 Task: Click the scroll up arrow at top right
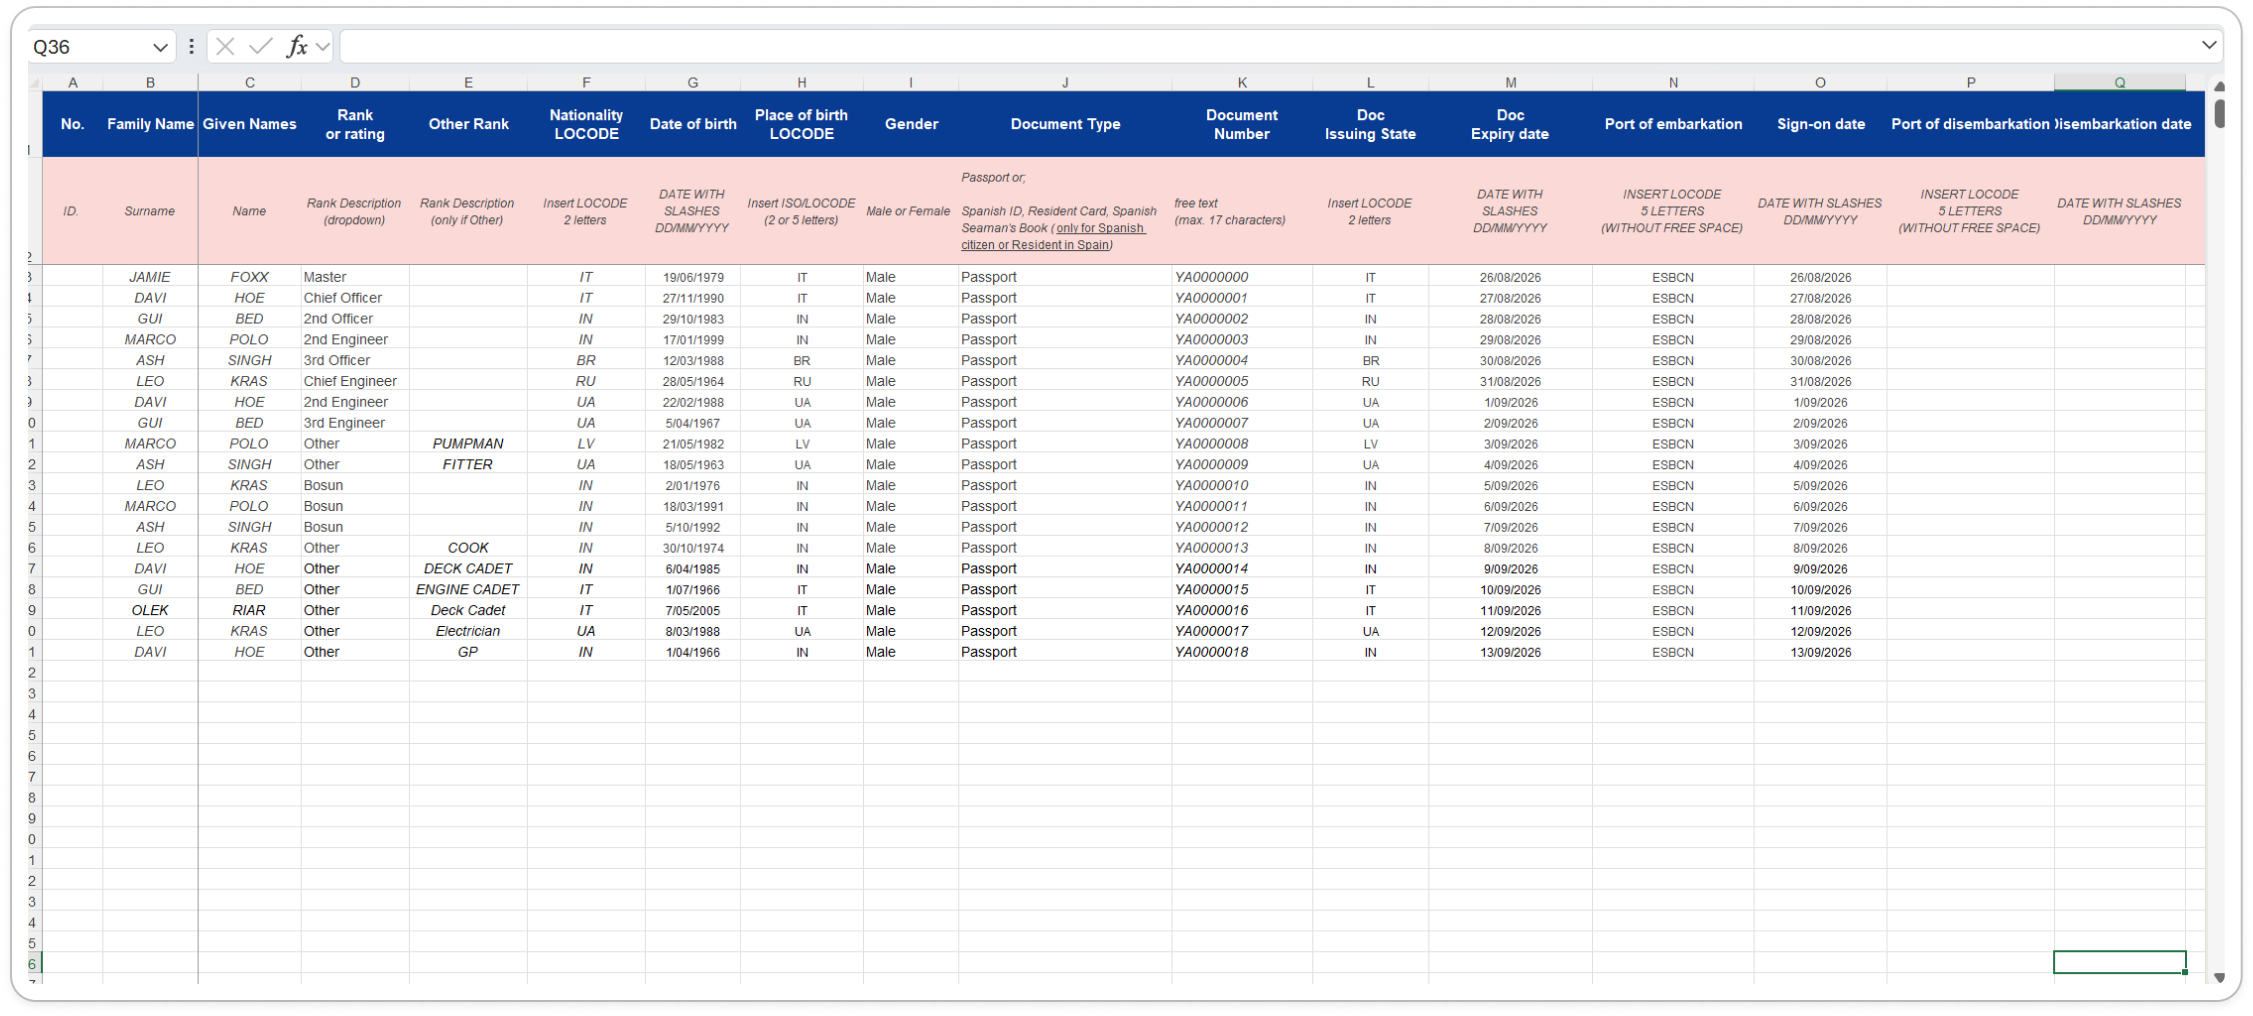(2219, 87)
